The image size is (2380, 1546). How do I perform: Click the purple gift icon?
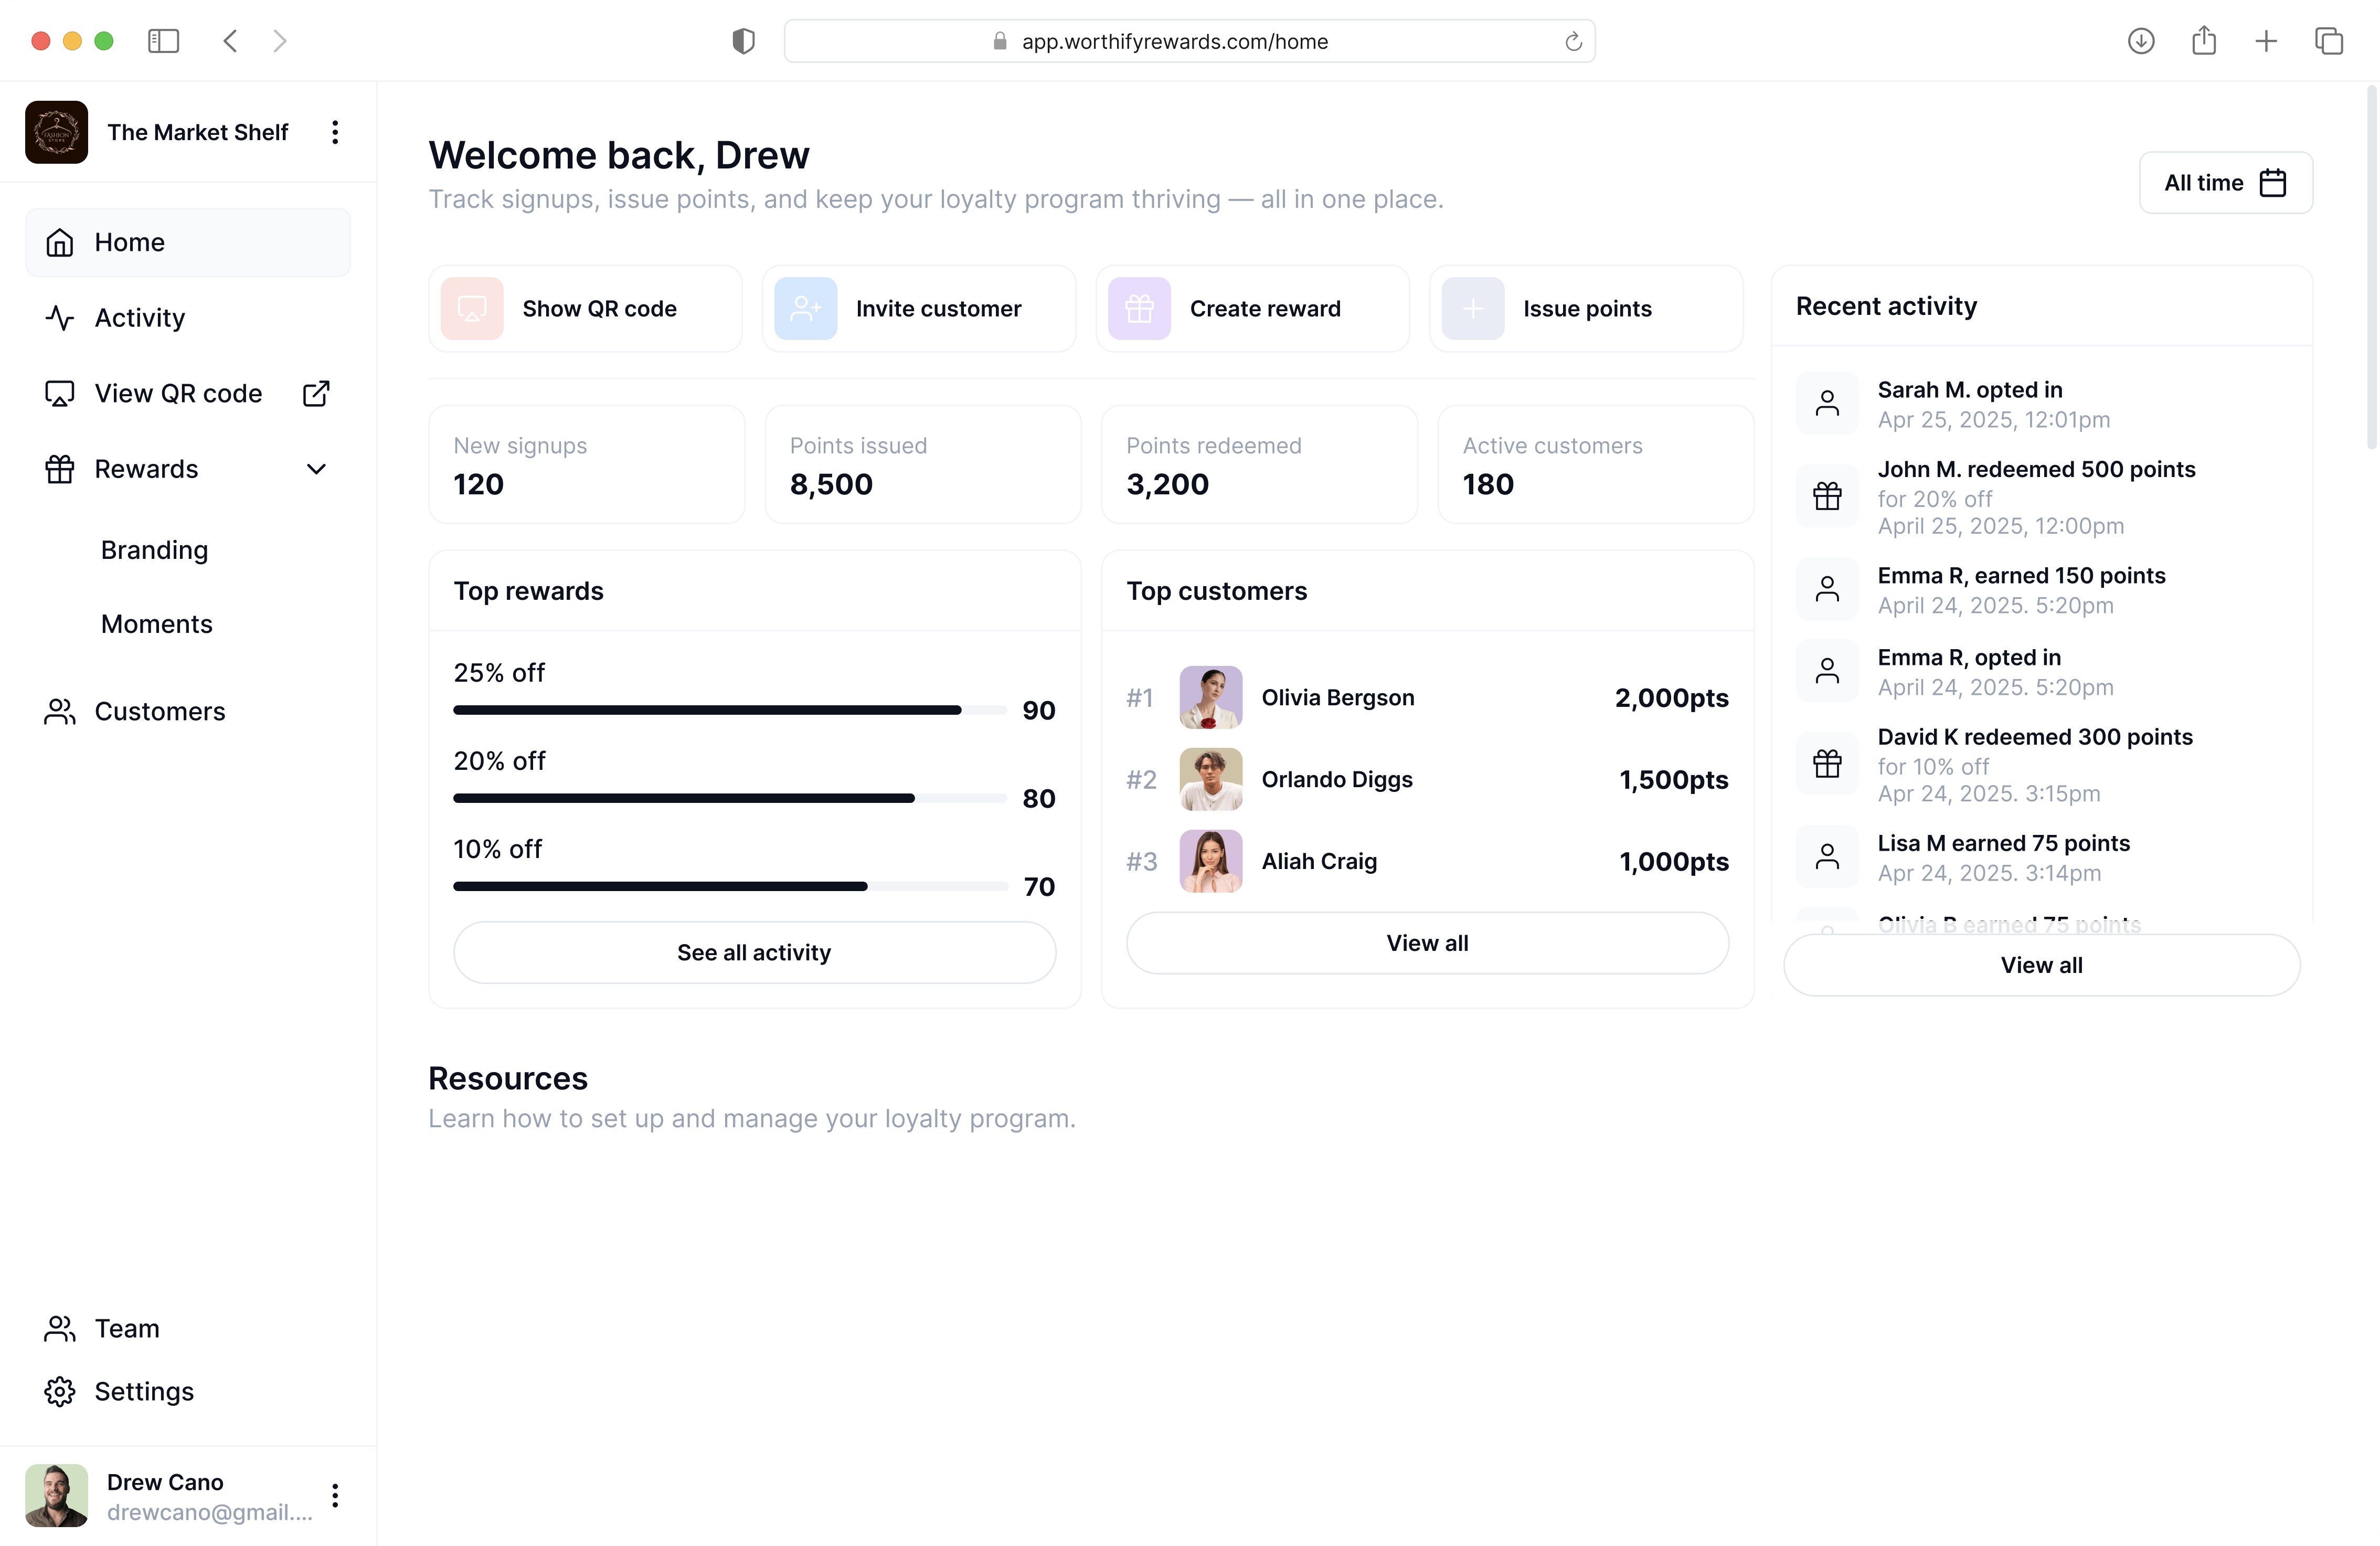coord(1139,309)
